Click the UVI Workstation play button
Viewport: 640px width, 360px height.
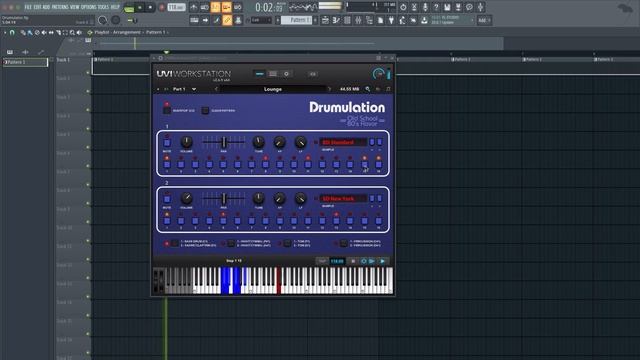point(382,261)
